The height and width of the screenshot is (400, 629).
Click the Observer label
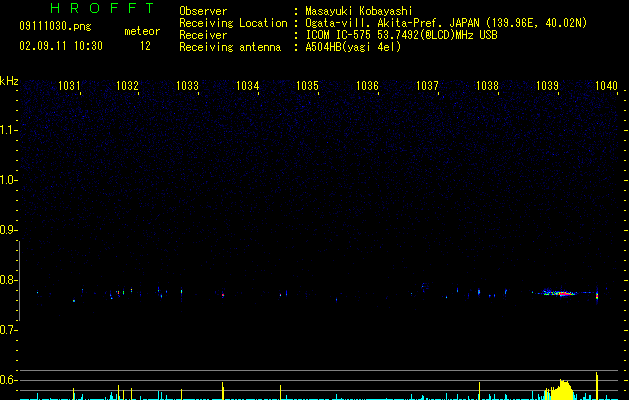(203, 11)
